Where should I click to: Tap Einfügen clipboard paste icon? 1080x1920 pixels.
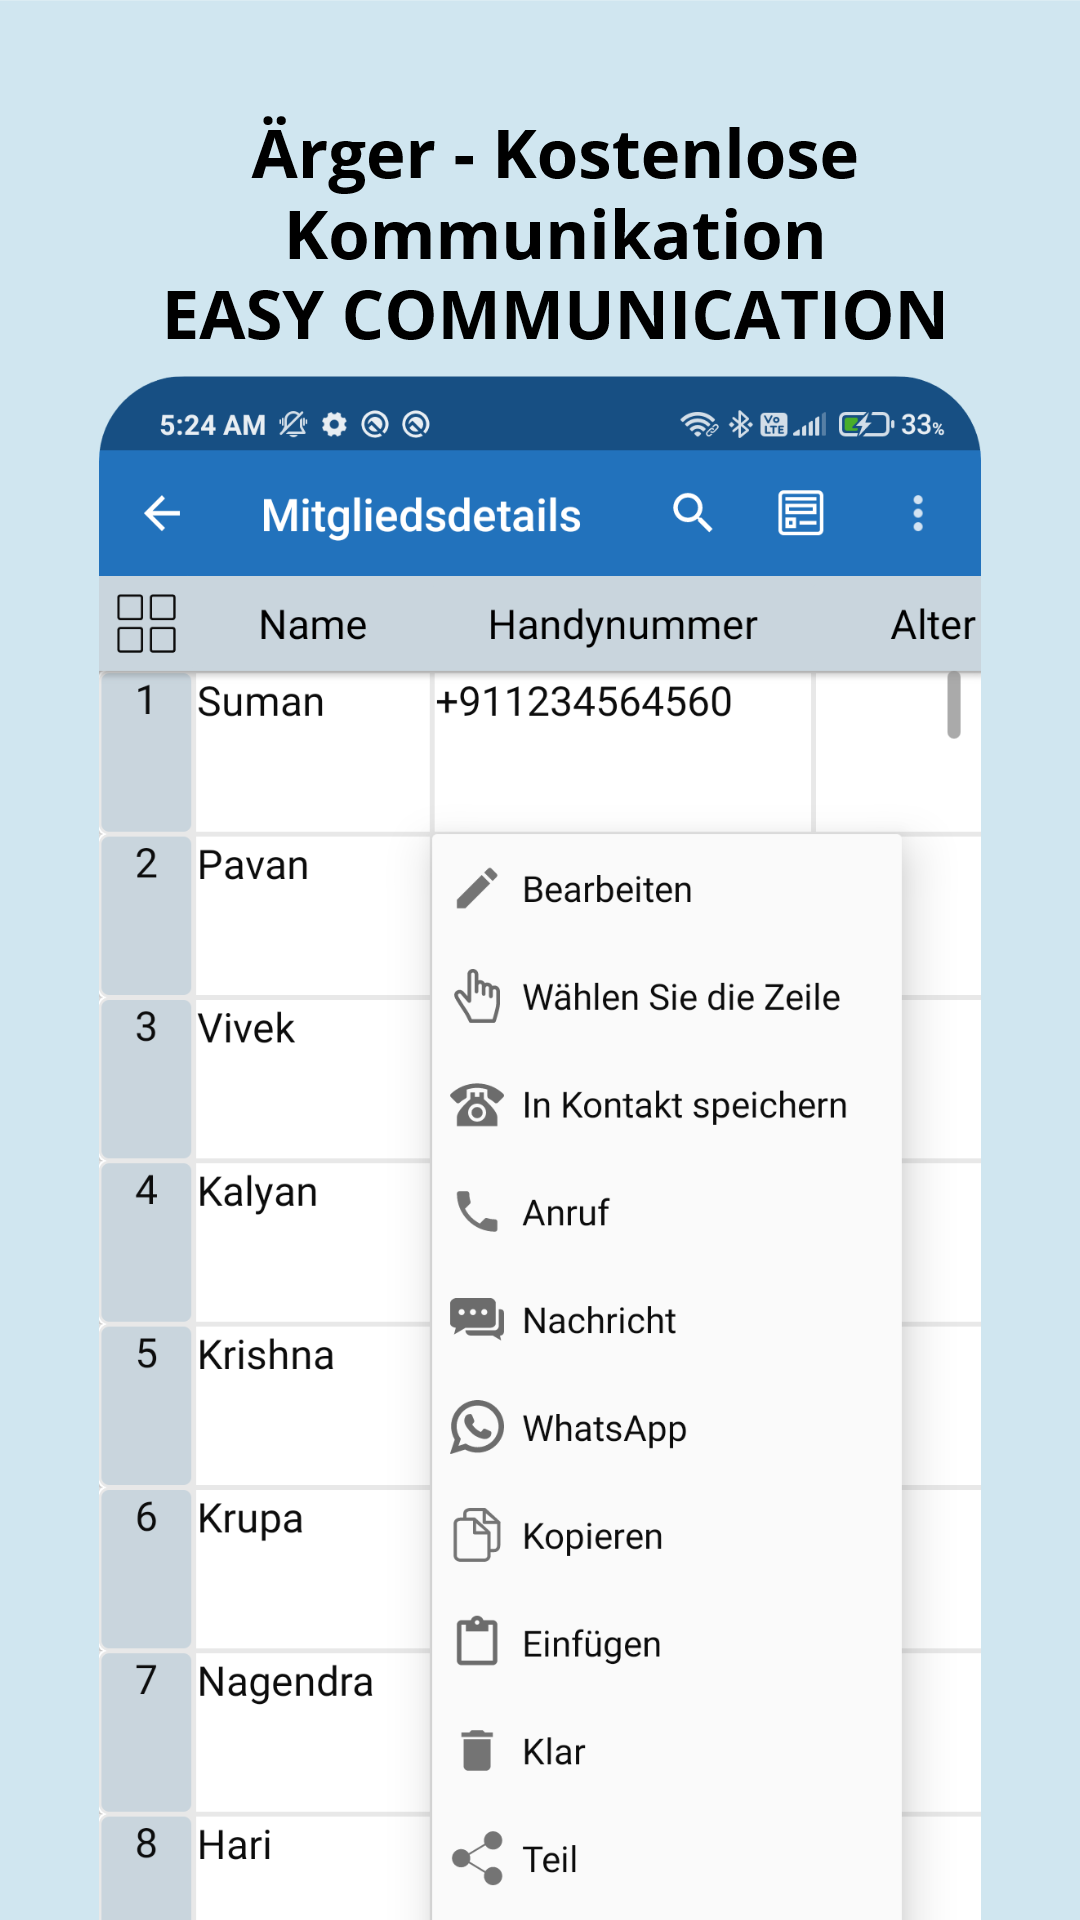pyautogui.click(x=477, y=1643)
